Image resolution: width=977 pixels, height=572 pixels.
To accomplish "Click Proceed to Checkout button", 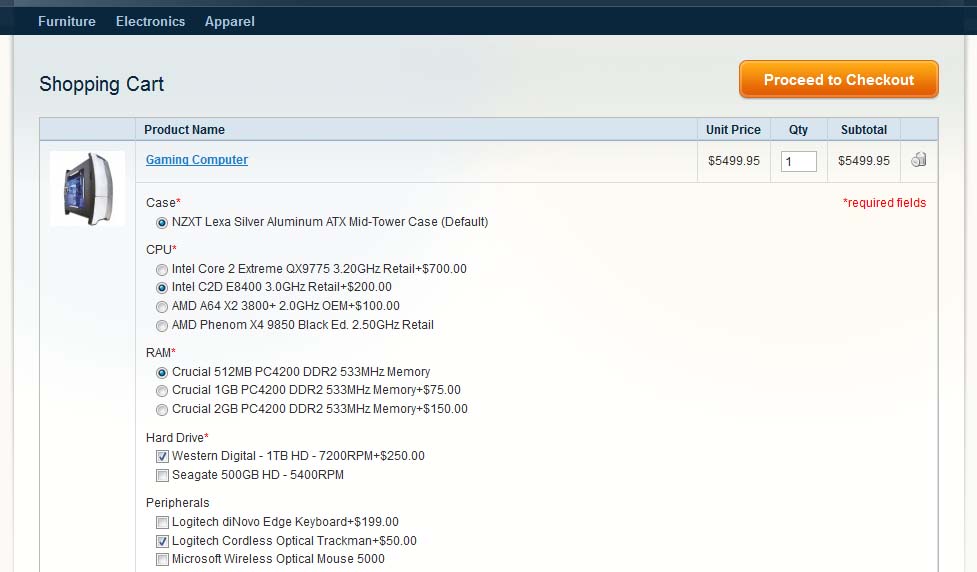I will pos(839,80).
